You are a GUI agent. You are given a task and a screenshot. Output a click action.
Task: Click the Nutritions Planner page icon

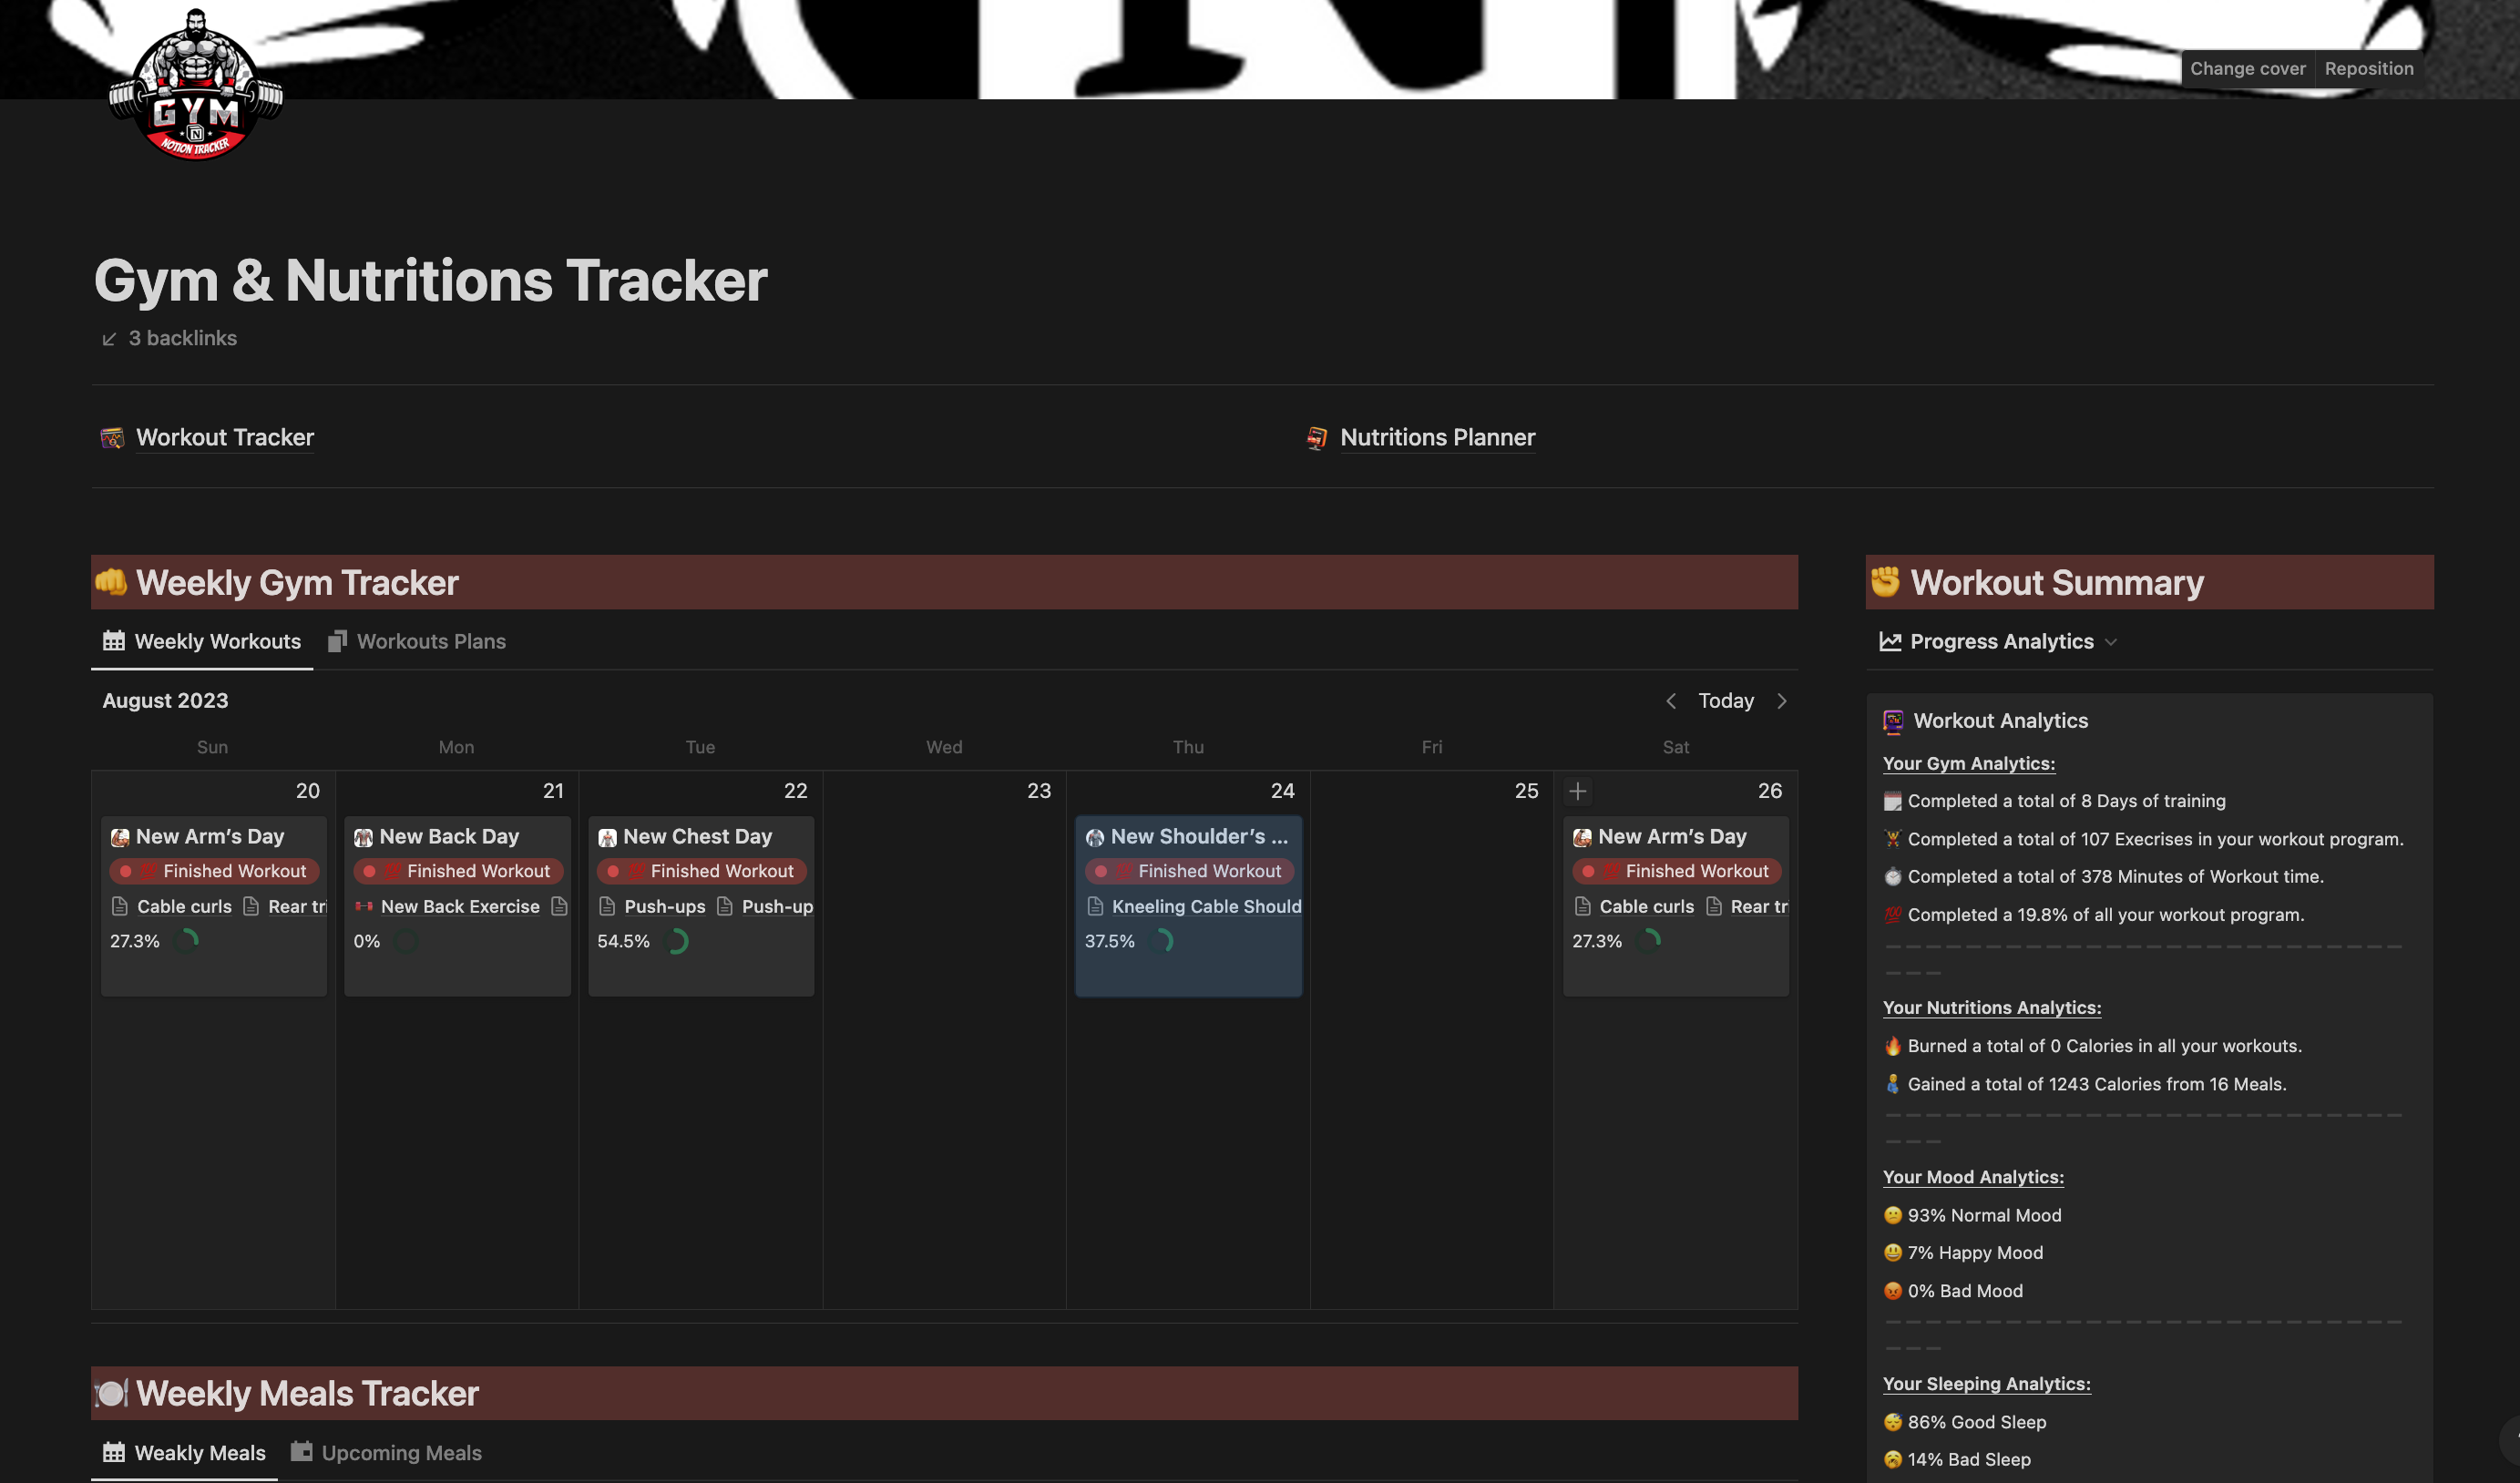coord(1316,438)
